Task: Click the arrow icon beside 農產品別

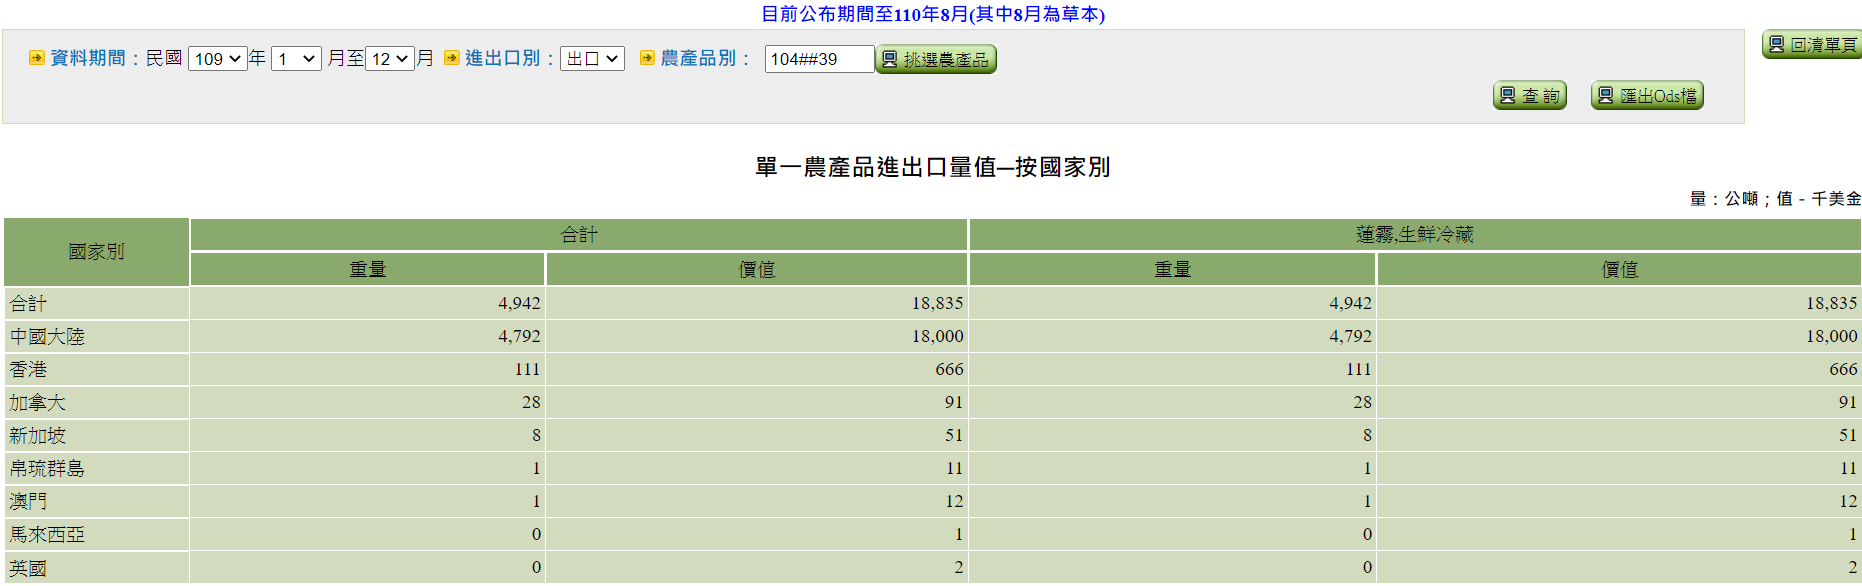Action: pos(647,58)
